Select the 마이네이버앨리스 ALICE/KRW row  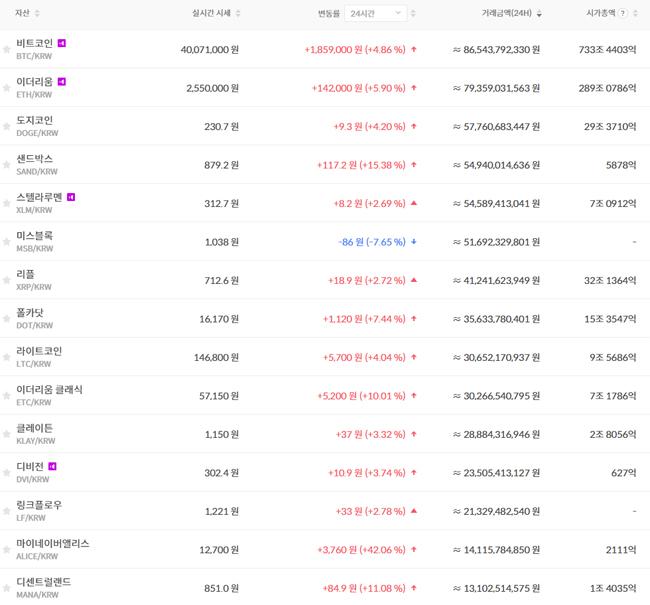(53, 549)
